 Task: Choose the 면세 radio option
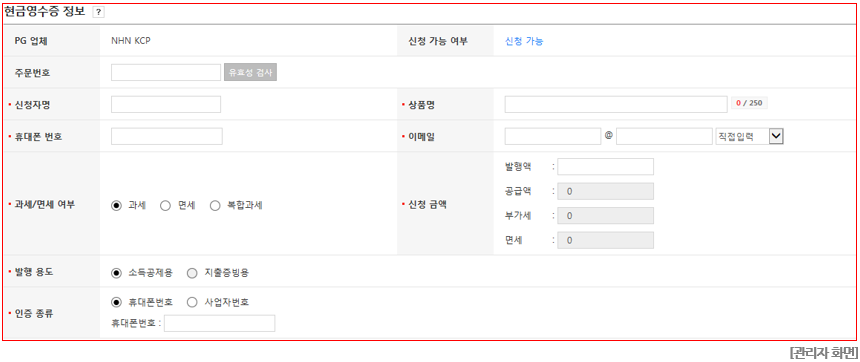[165, 206]
